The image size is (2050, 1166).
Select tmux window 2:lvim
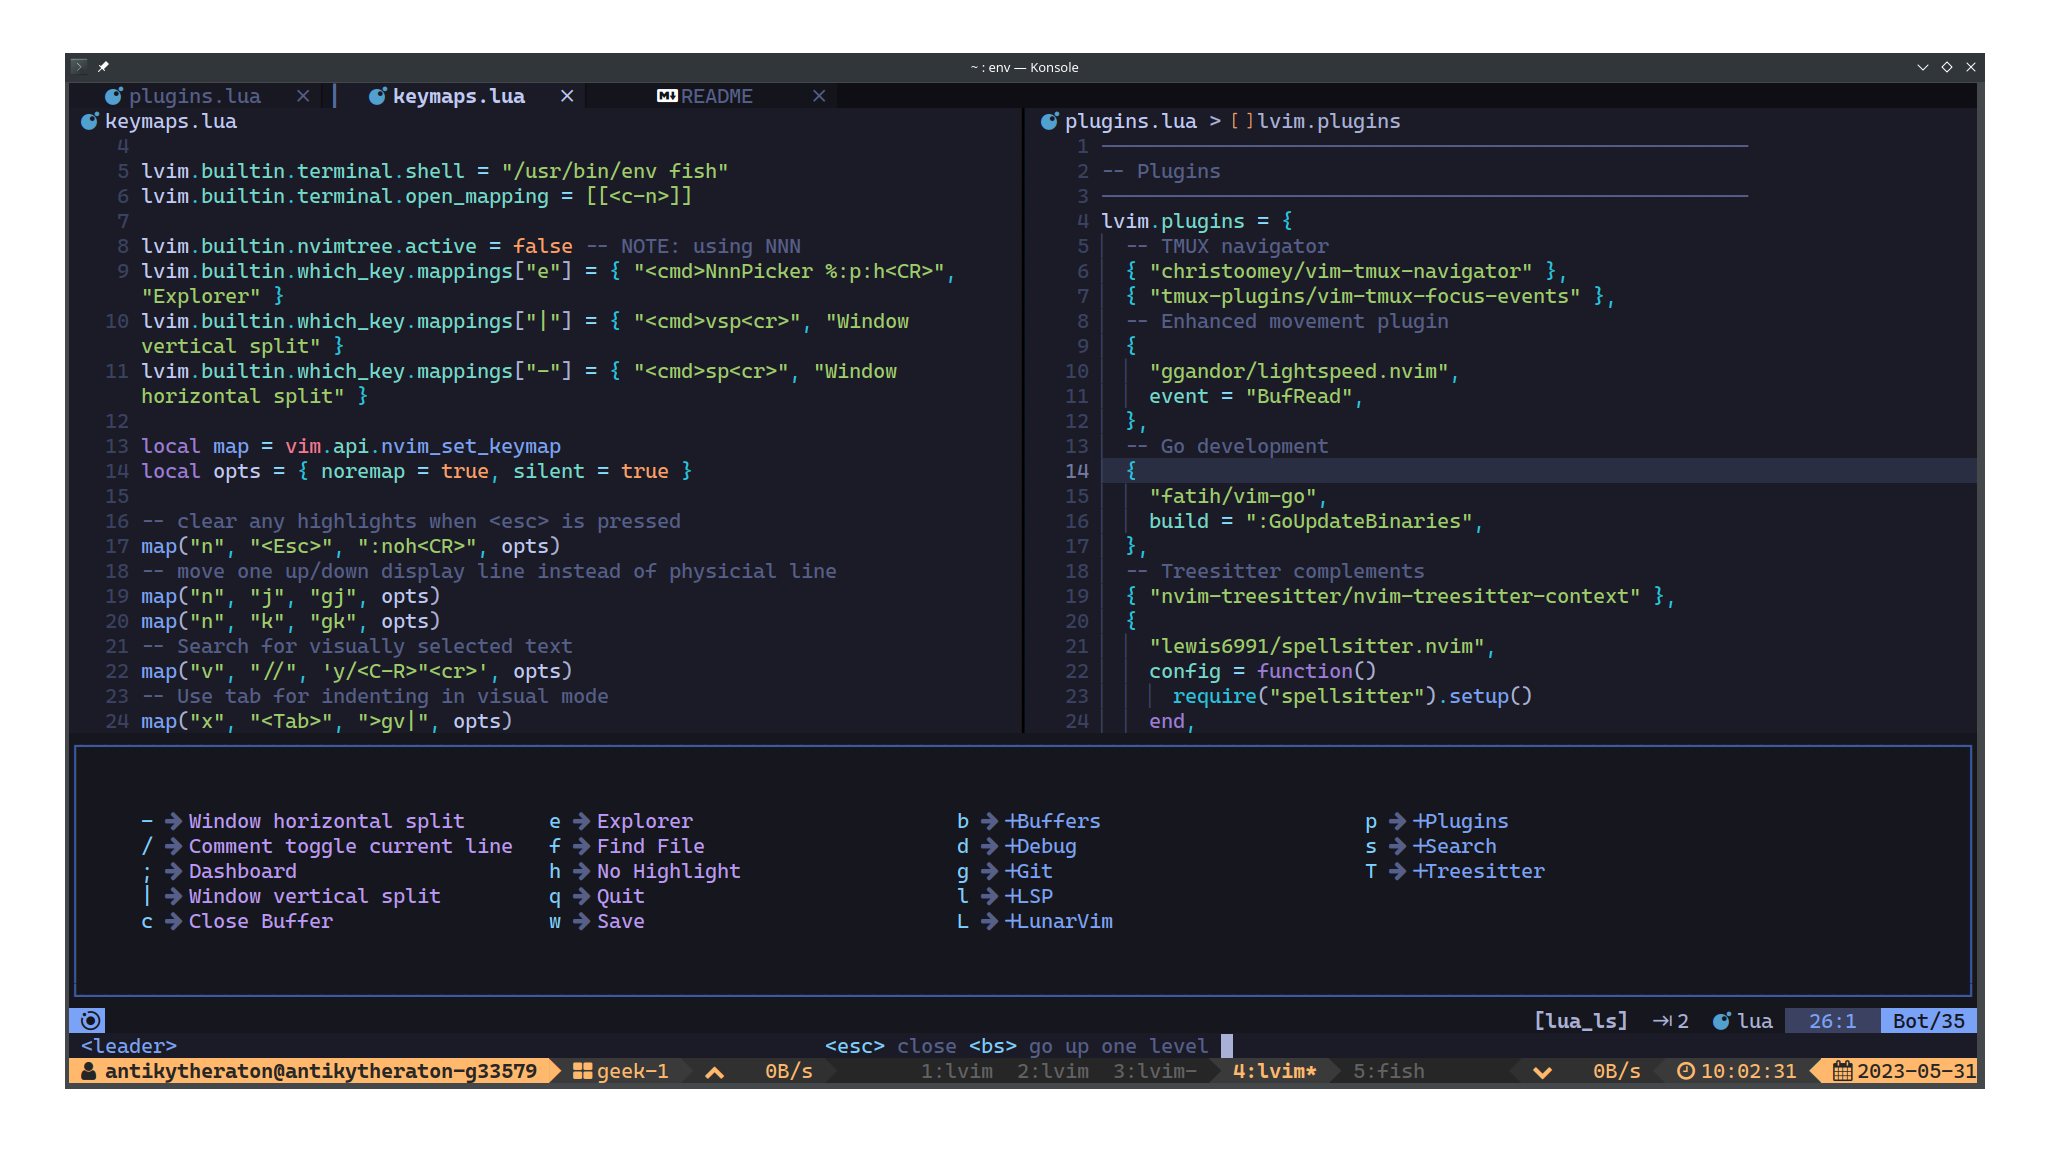click(1052, 1071)
